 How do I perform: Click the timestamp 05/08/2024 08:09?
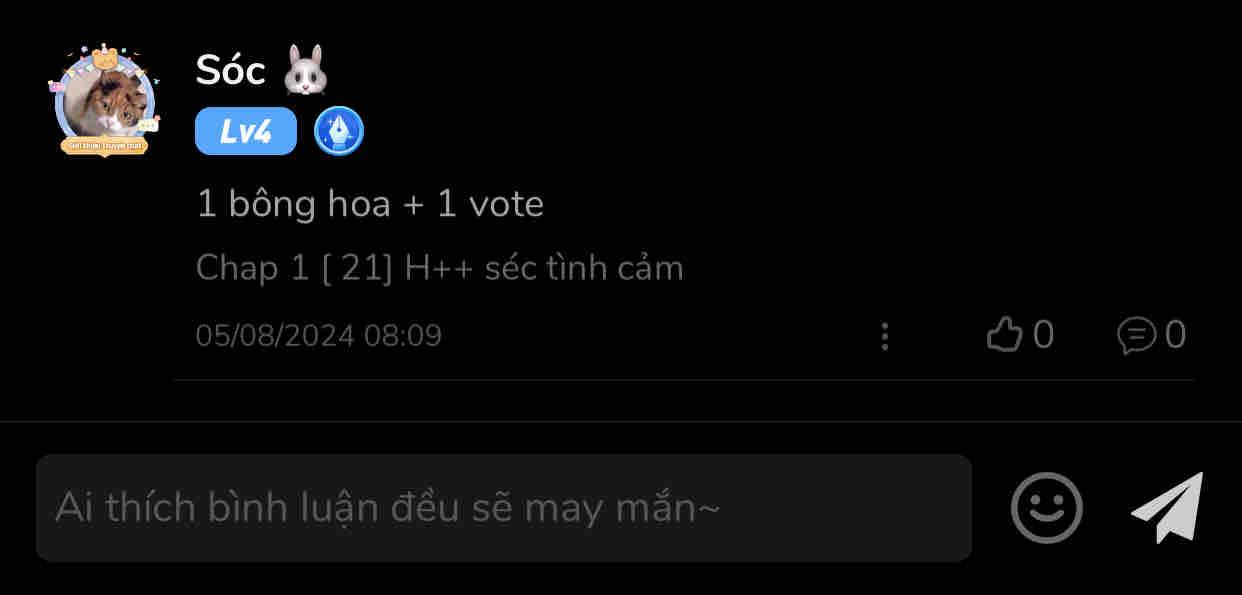tap(318, 335)
